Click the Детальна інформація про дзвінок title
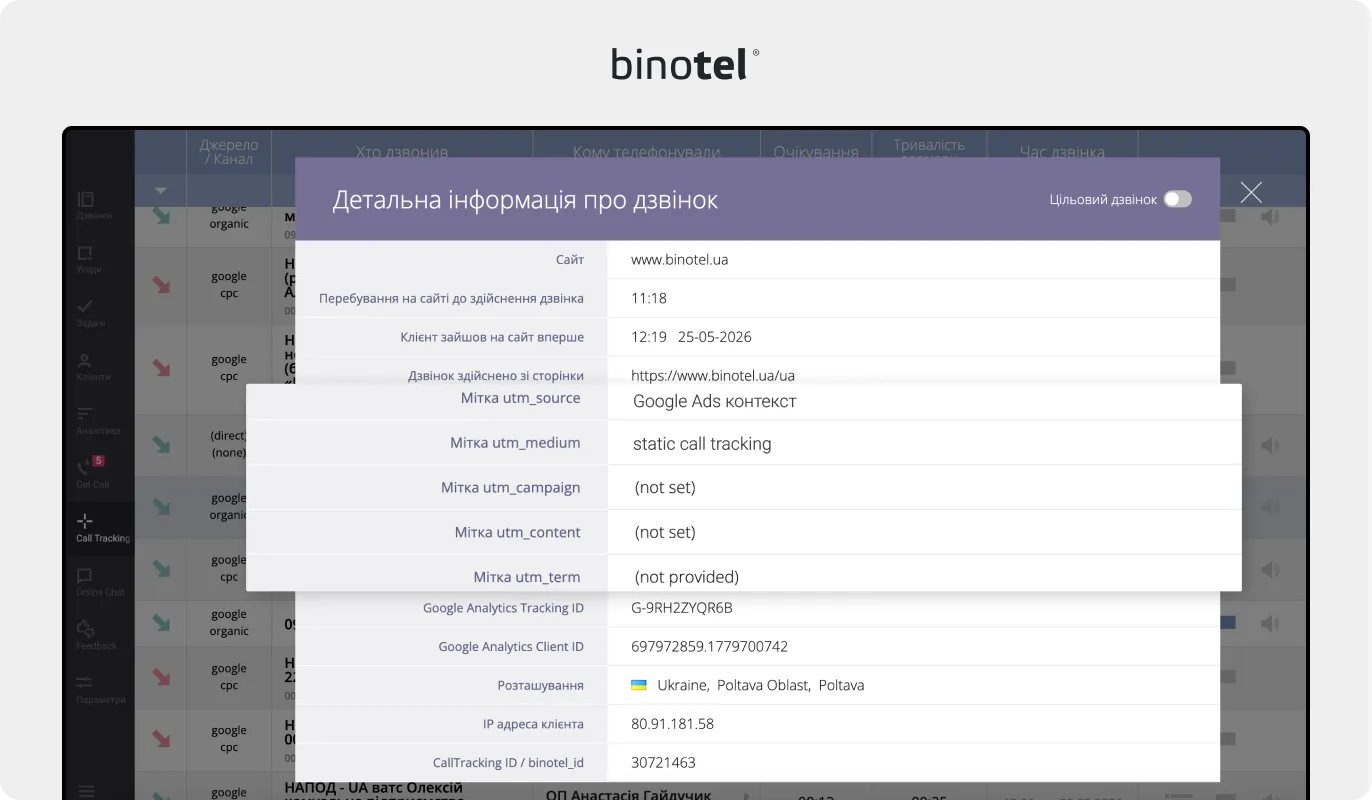This screenshot has height=800, width=1372. click(x=525, y=200)
